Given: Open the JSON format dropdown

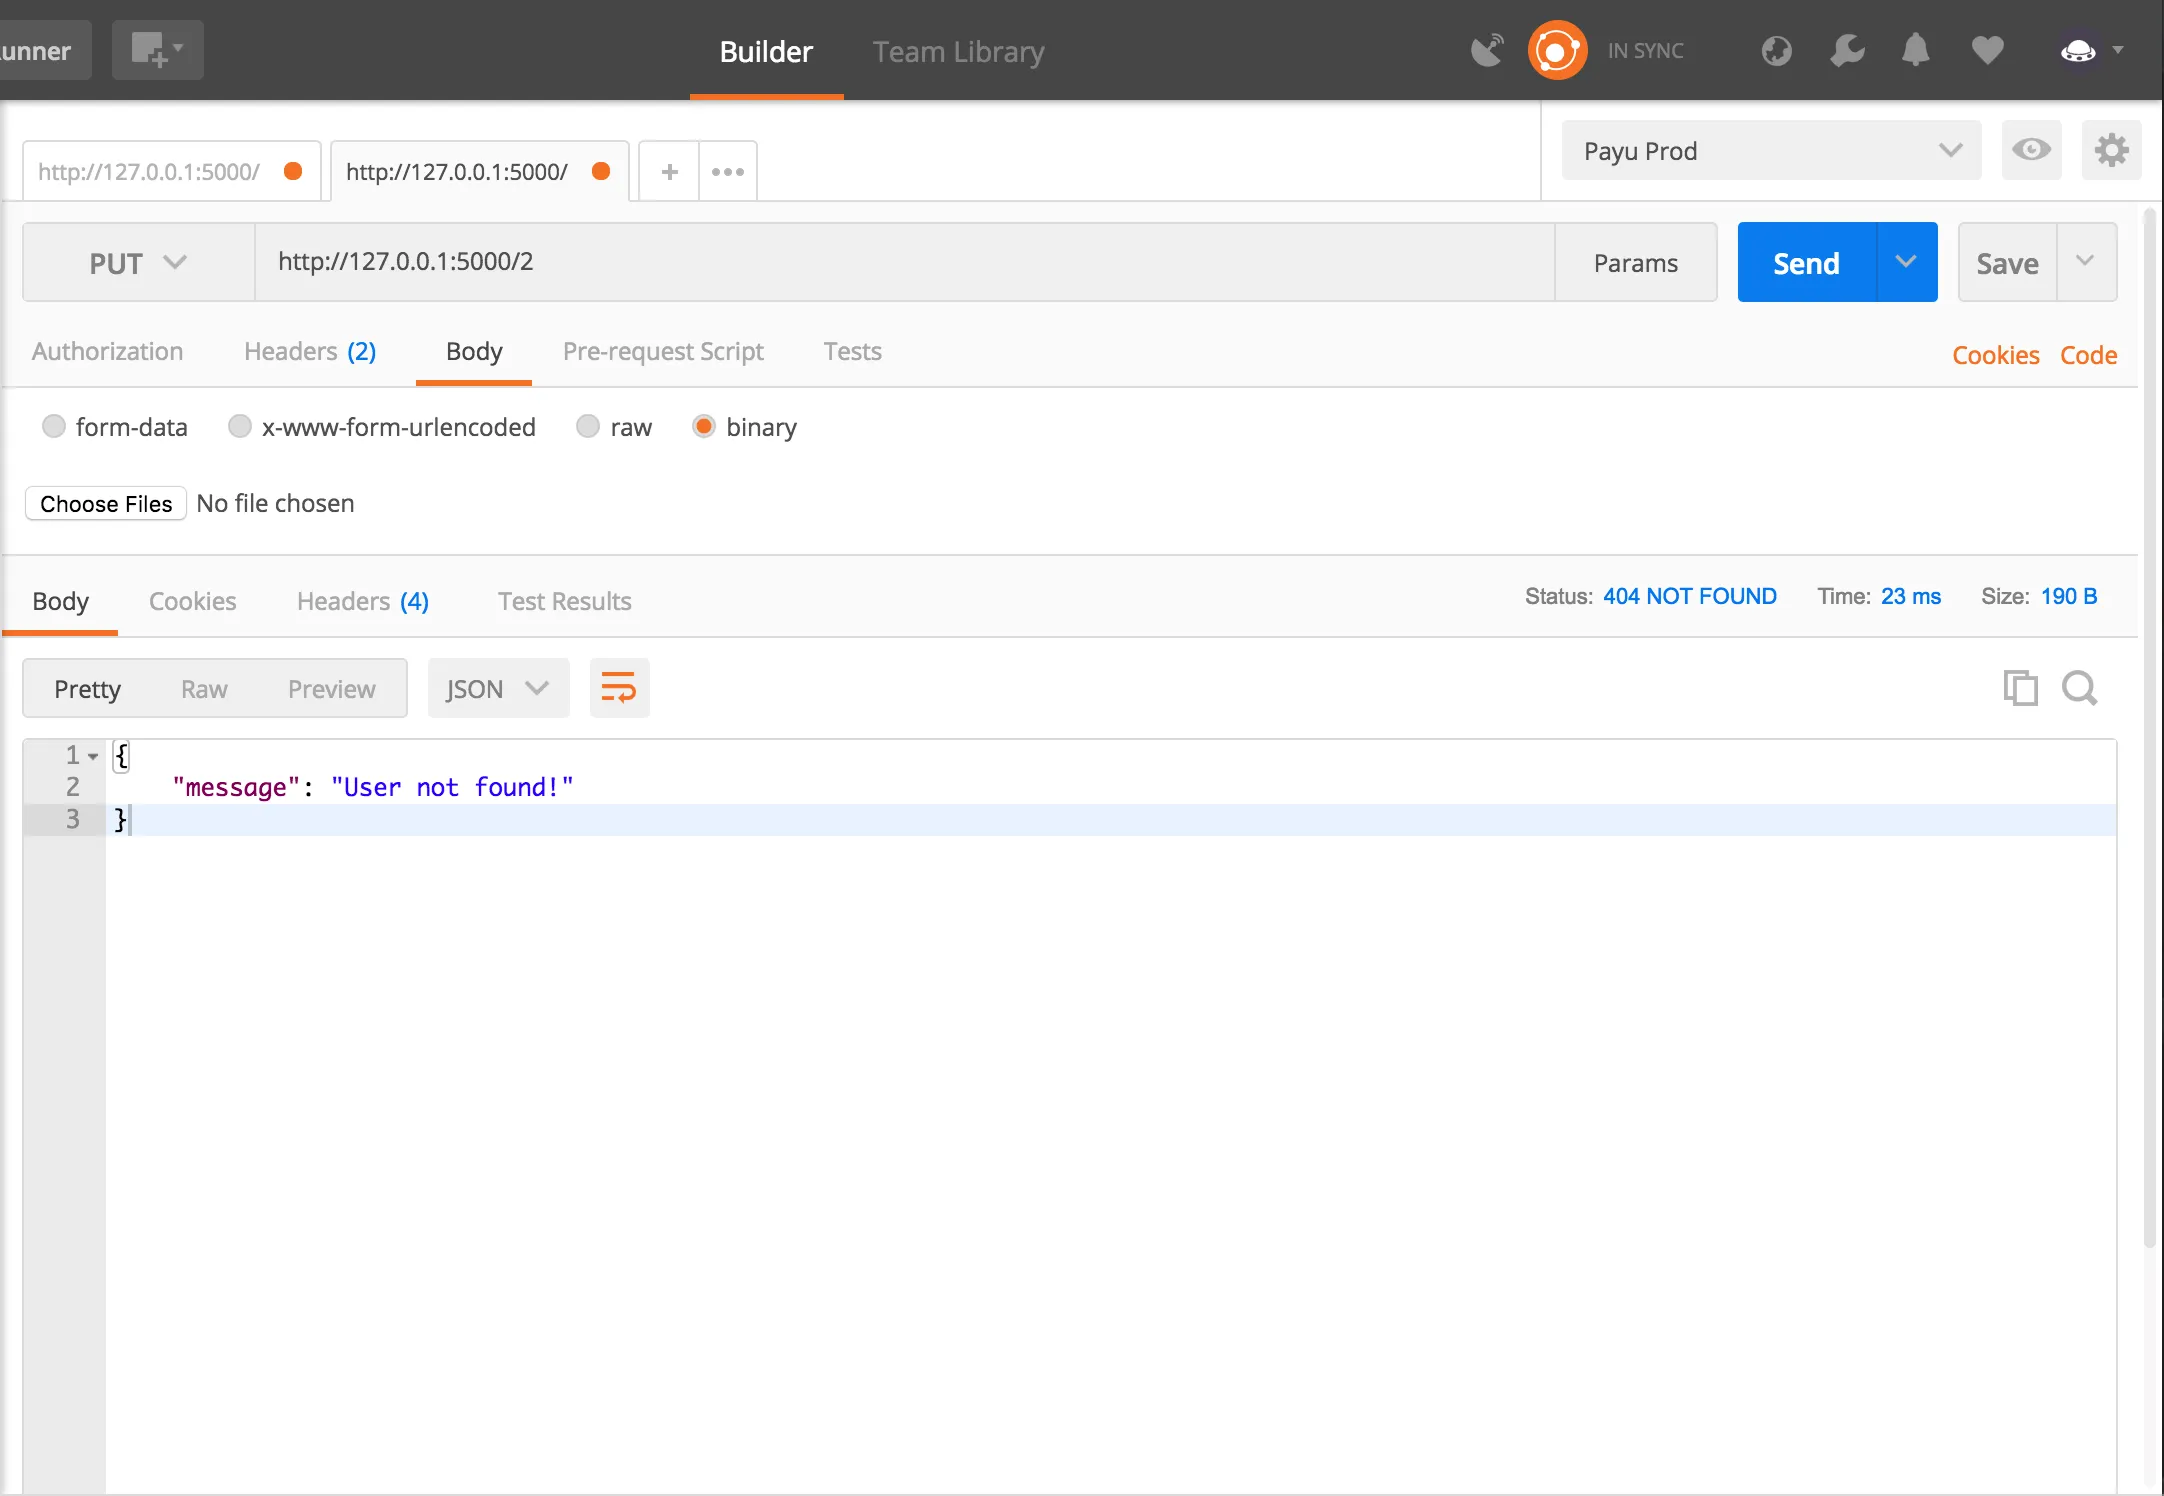Looking at the screenshot, I should [x=498, y=688].
